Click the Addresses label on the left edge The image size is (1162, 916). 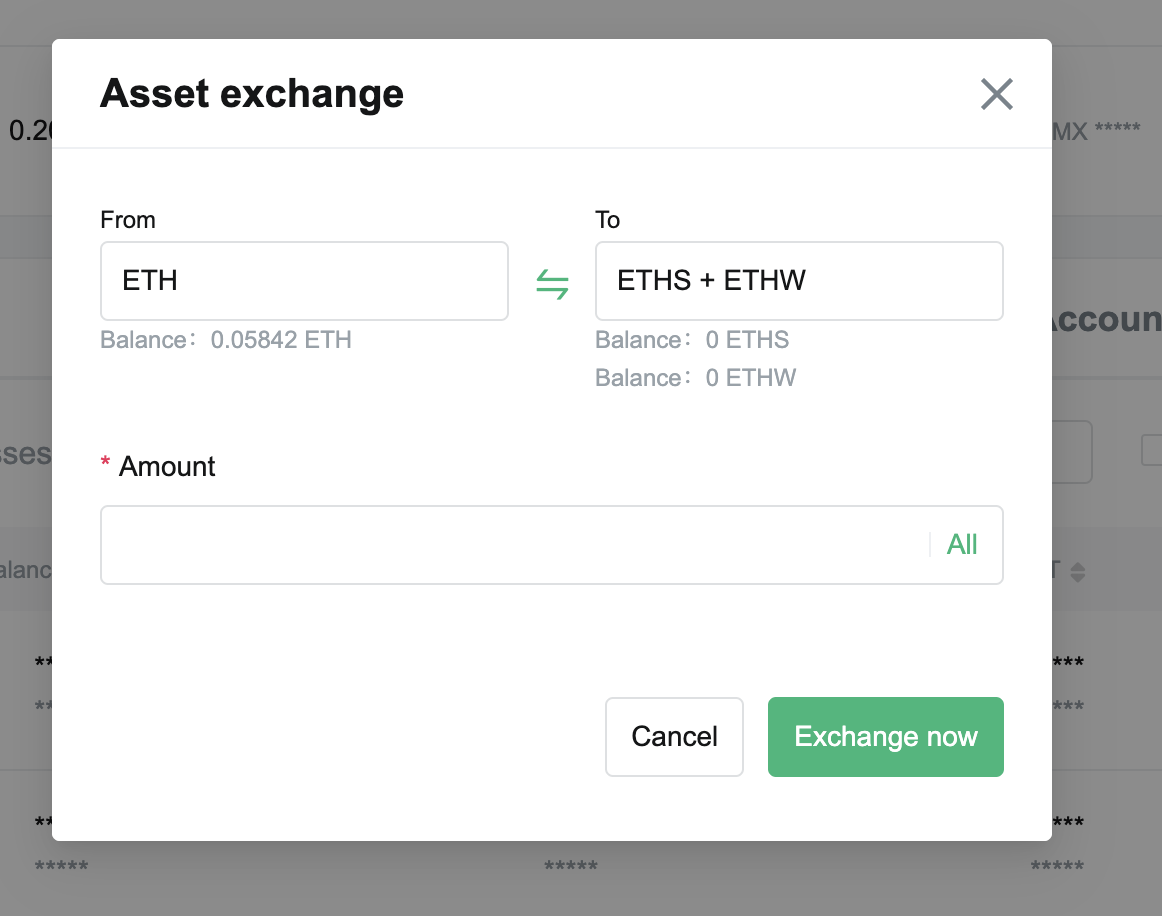27,453
